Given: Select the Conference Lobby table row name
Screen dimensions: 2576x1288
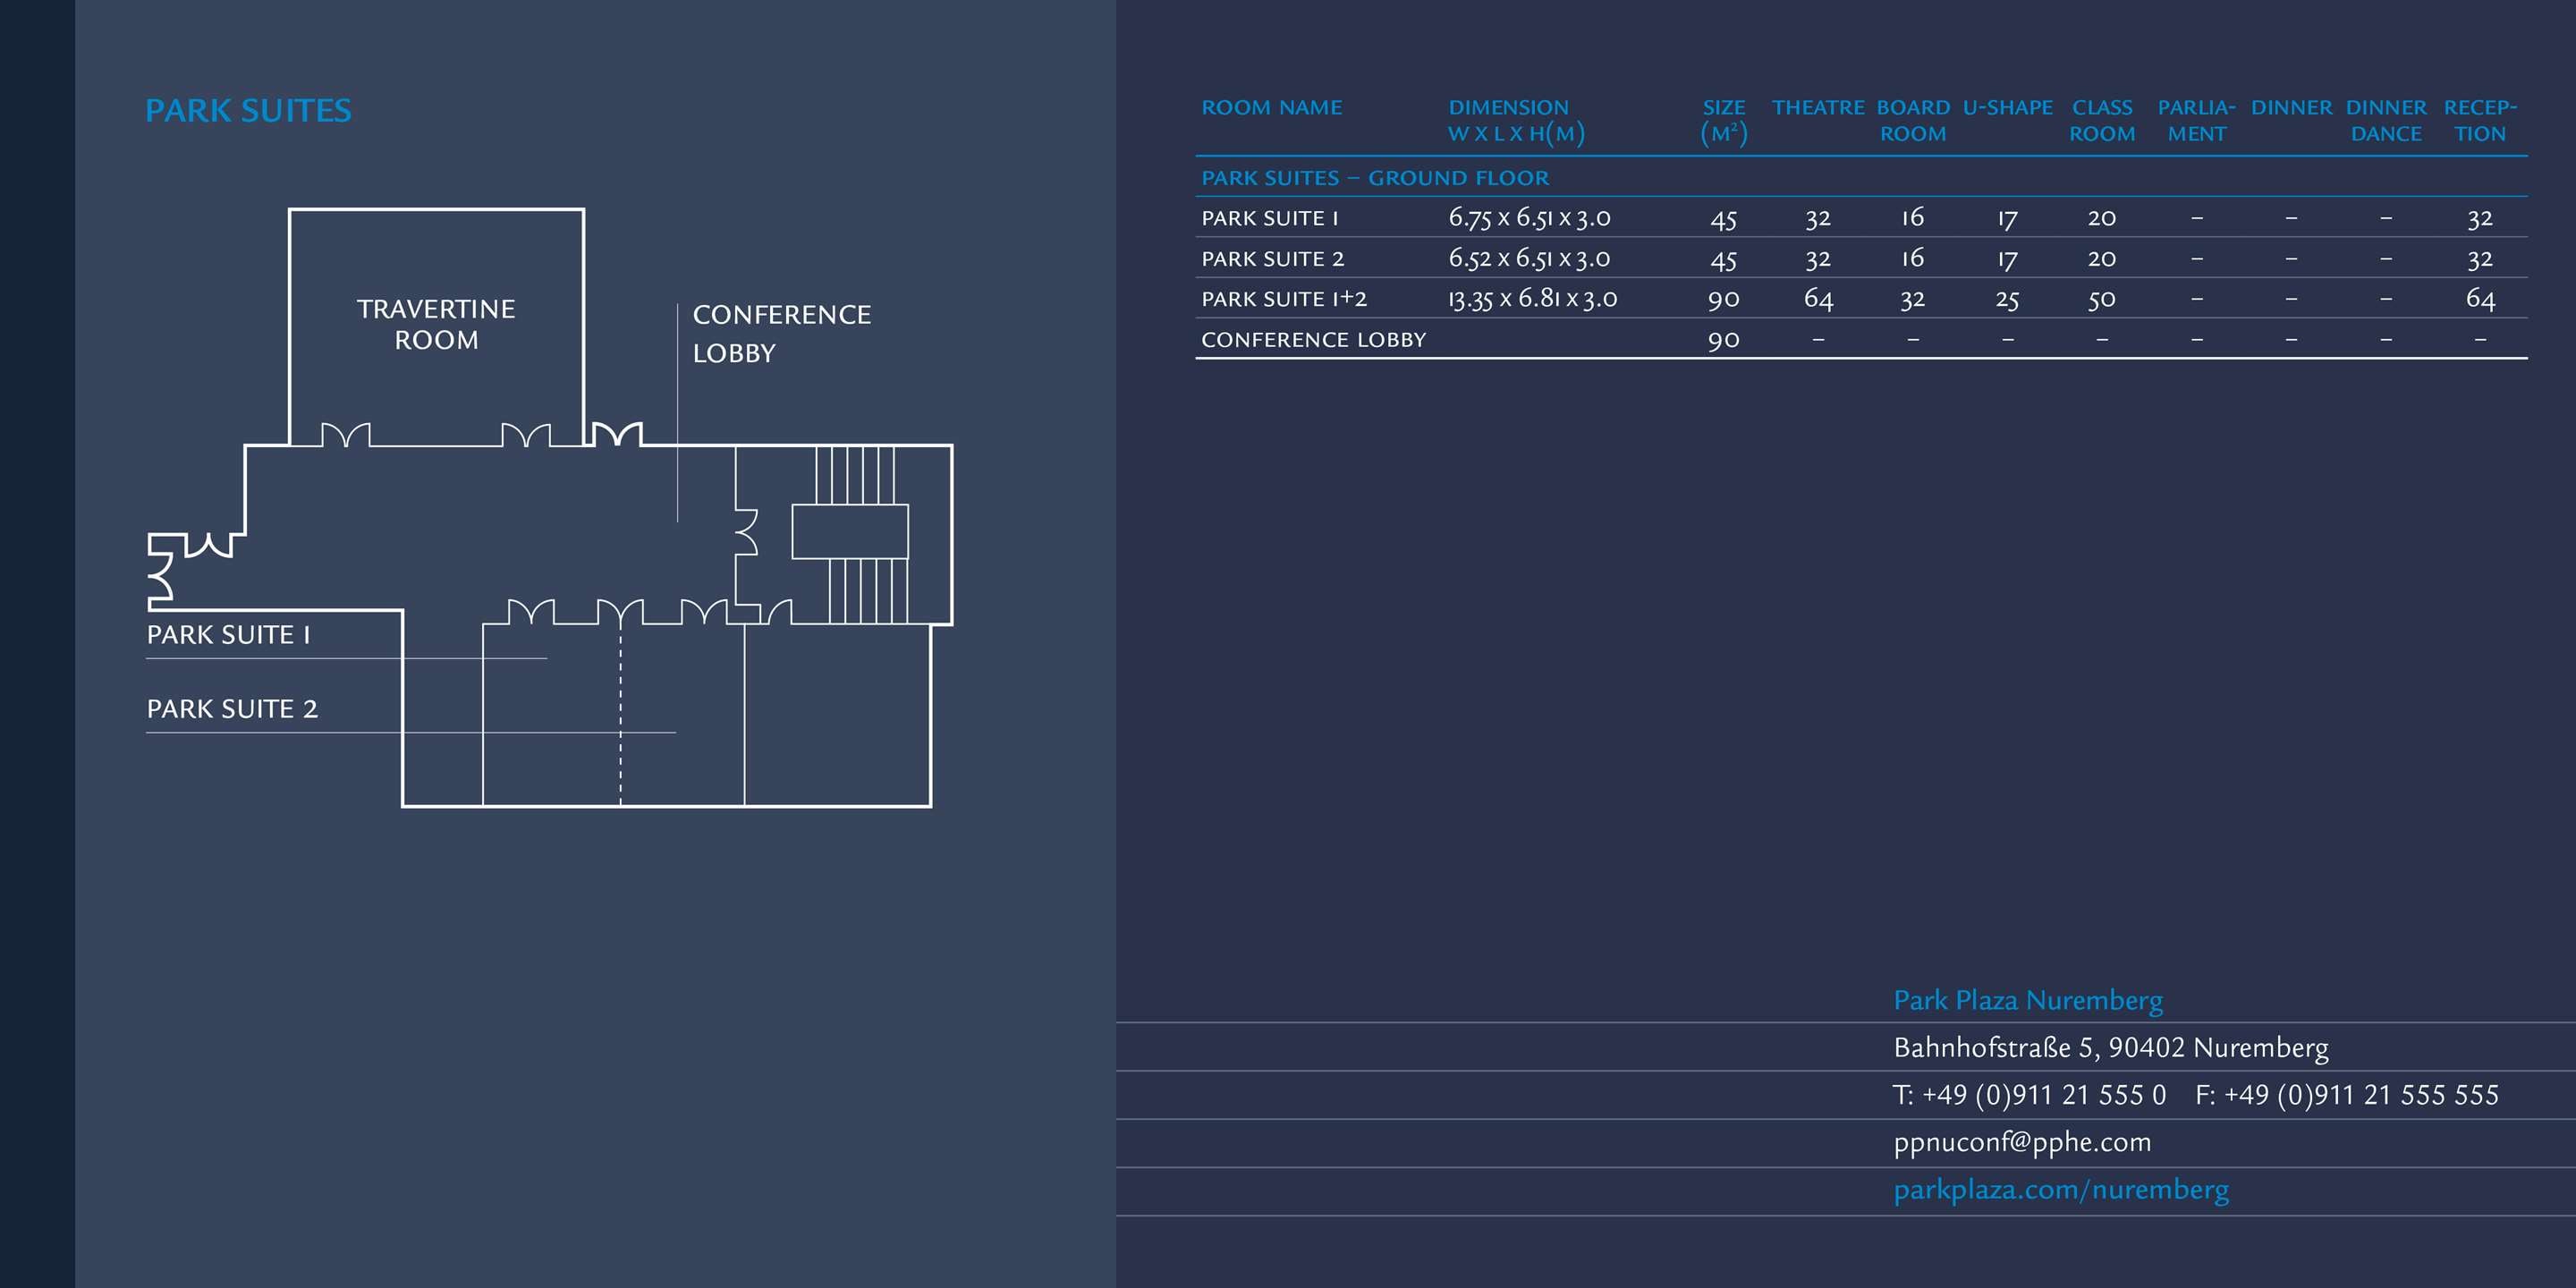Looking at the screenshot, I should [1313, 340].
